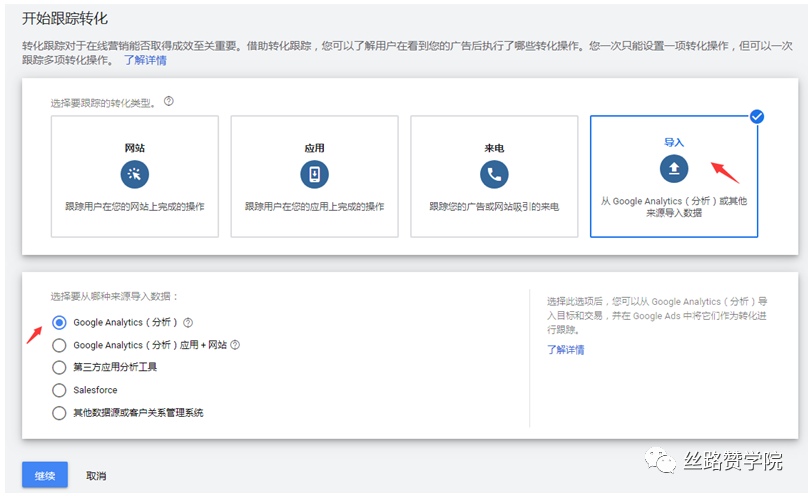Image resolution: width=808 pixels, height=496 pixels.
Task: Click the 第三方应用分析工具 option label
Action: pyautogui.click(x=115, y=367)
